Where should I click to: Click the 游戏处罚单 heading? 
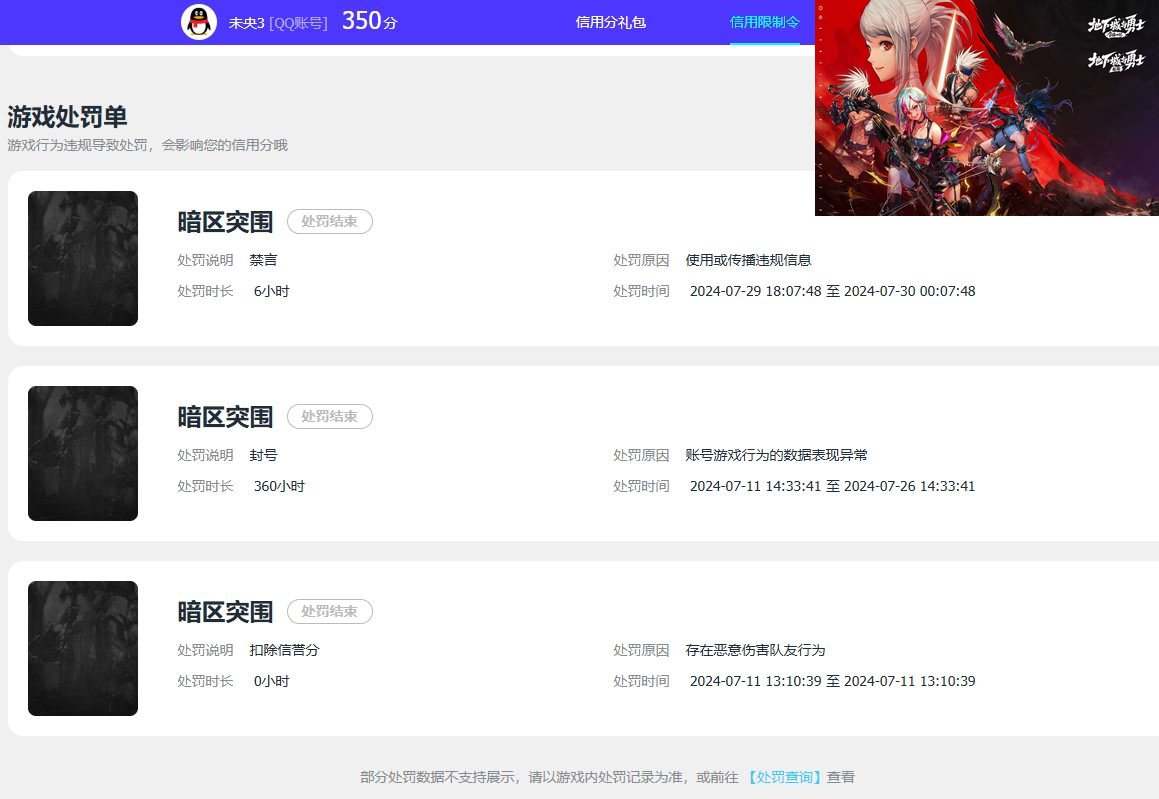pyautogui.click(x=67, y=117)
